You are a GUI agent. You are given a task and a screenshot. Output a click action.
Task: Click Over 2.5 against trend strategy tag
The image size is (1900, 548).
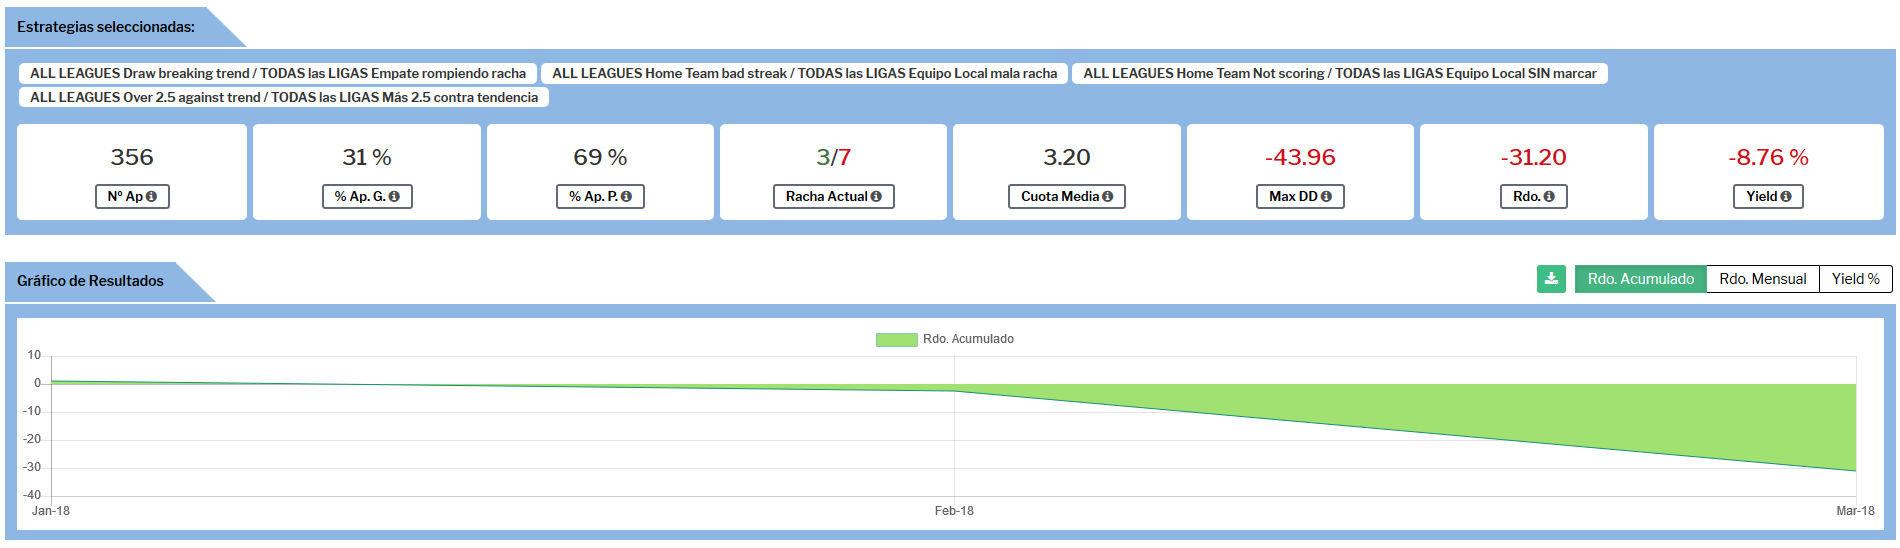284,97
